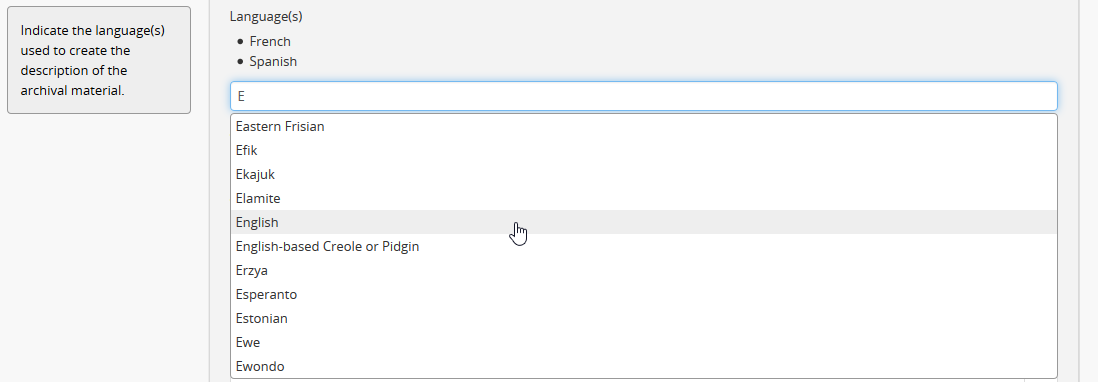Choose the Elamite language entry
The width and height of the screenshot is (1098, 382).
(x=644, y=198)
